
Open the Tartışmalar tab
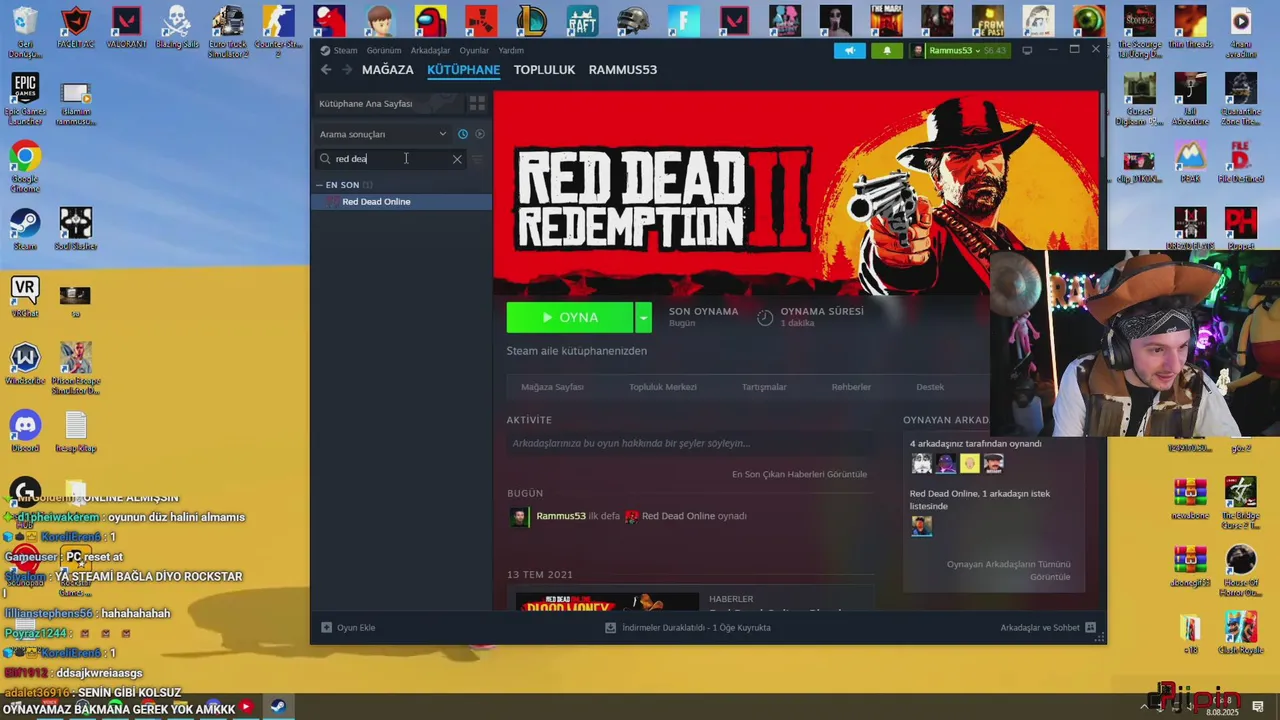764,387
